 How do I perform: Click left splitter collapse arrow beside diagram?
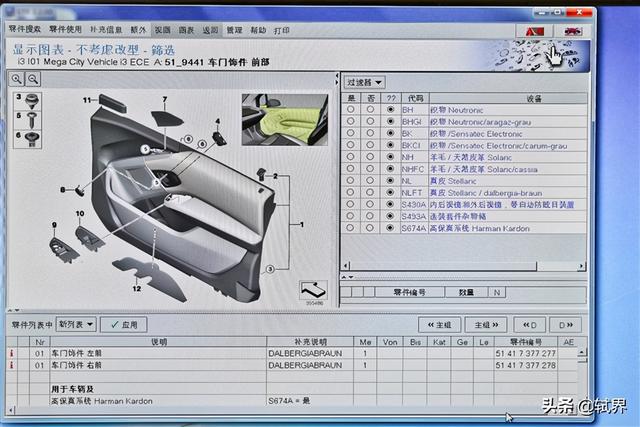coord(337,76)
